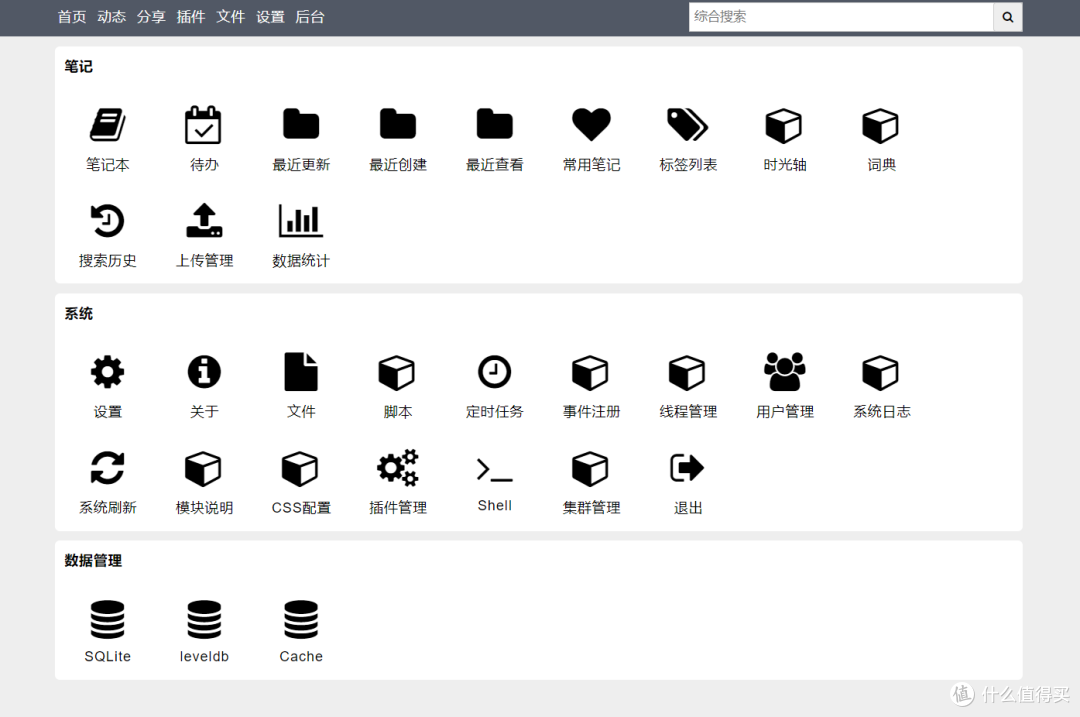Open the 最近更新 folder
Screen dimensions: 1080x717
(301, 124)
